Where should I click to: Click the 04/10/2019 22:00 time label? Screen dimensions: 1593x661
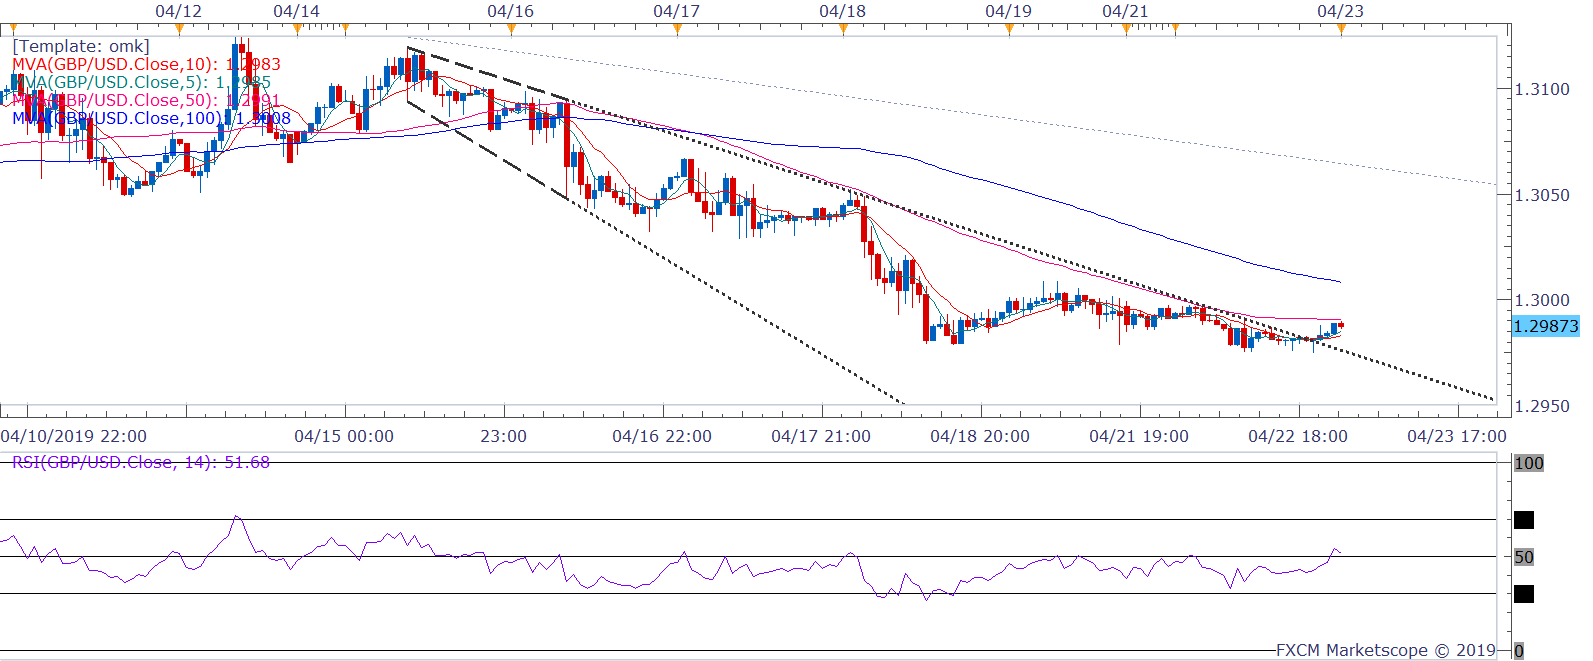click(74, 436)
